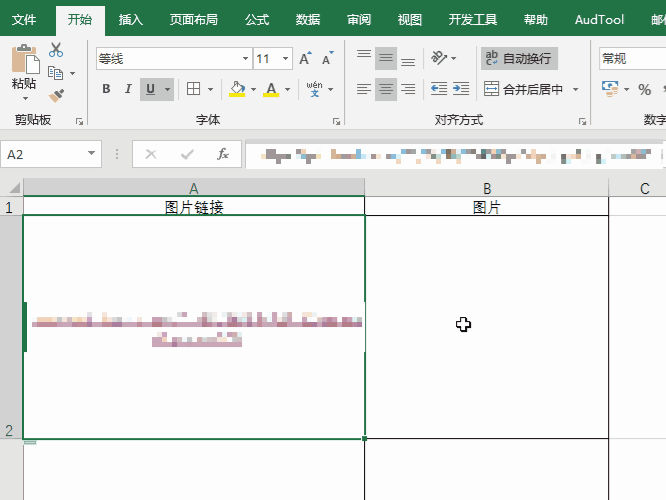Image resolution: width=666 pixels, height=500 pixels.
Task: Cancel formula entry X button
Action: coord(151,154)
